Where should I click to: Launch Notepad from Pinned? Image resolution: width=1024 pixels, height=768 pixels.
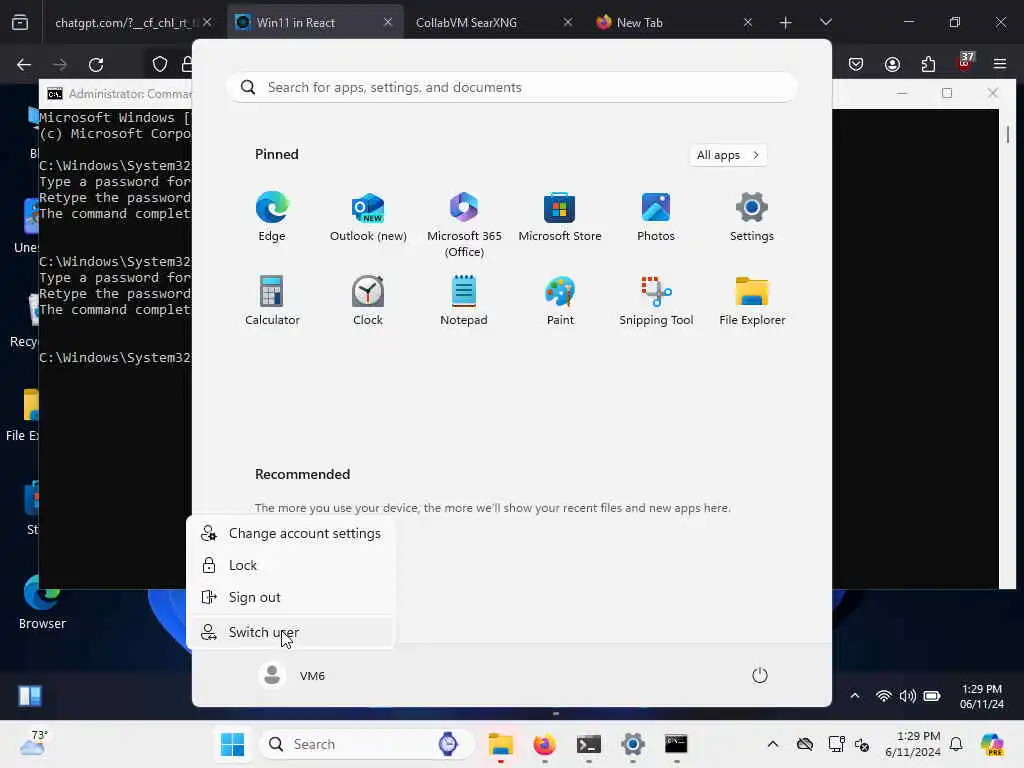[x=464, y=300]
